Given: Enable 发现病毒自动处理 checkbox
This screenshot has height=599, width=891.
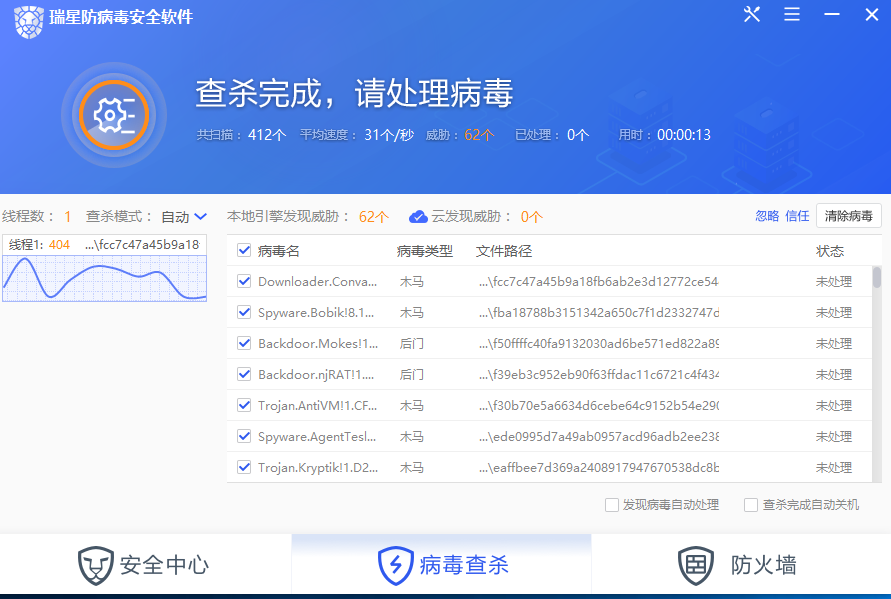Looking at the screenshot, I should tap(612, 505).
